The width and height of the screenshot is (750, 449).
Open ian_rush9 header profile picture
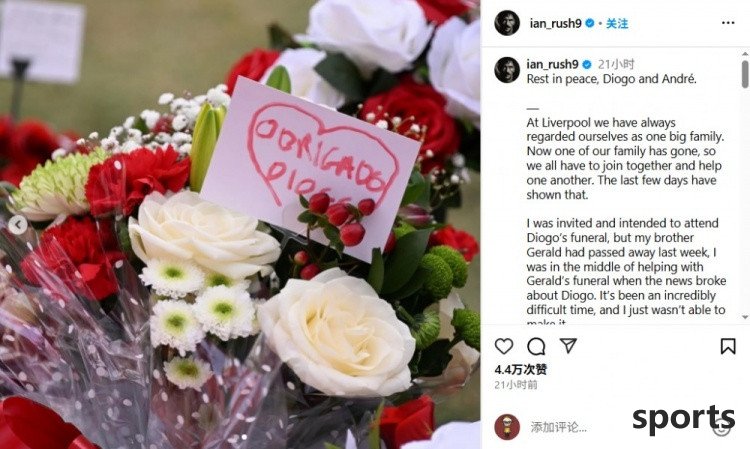(x=507, y=23)
